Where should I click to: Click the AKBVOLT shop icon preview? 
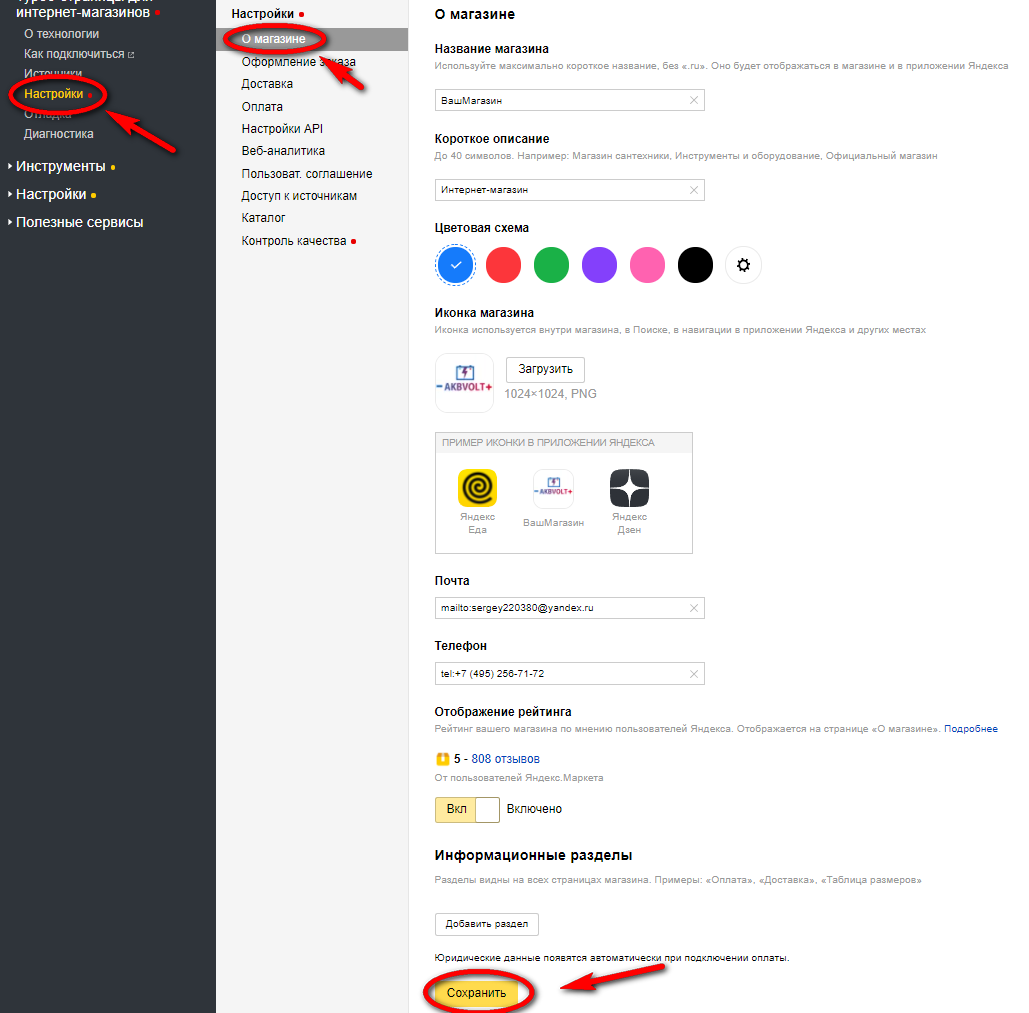[464, 382]
